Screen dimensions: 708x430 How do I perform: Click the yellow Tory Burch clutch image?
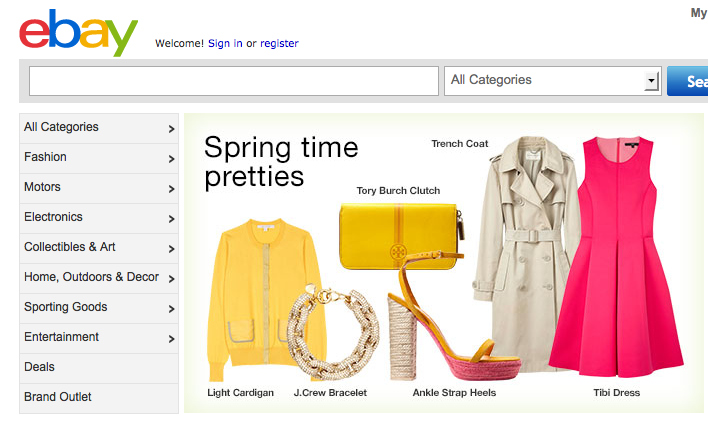pos(401,235)
